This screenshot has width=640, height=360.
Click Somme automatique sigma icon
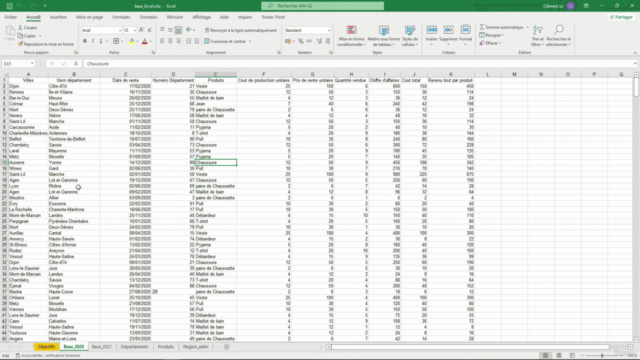[x=482, y=27]
